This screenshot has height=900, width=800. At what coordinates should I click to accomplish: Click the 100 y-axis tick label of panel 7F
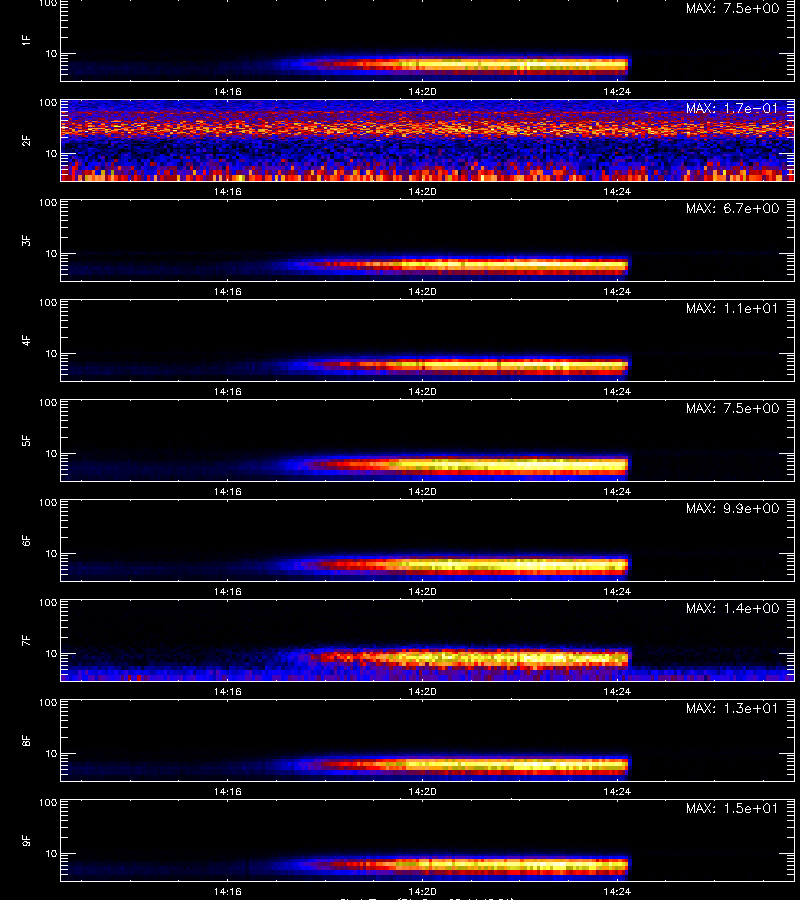coord(48,603)
